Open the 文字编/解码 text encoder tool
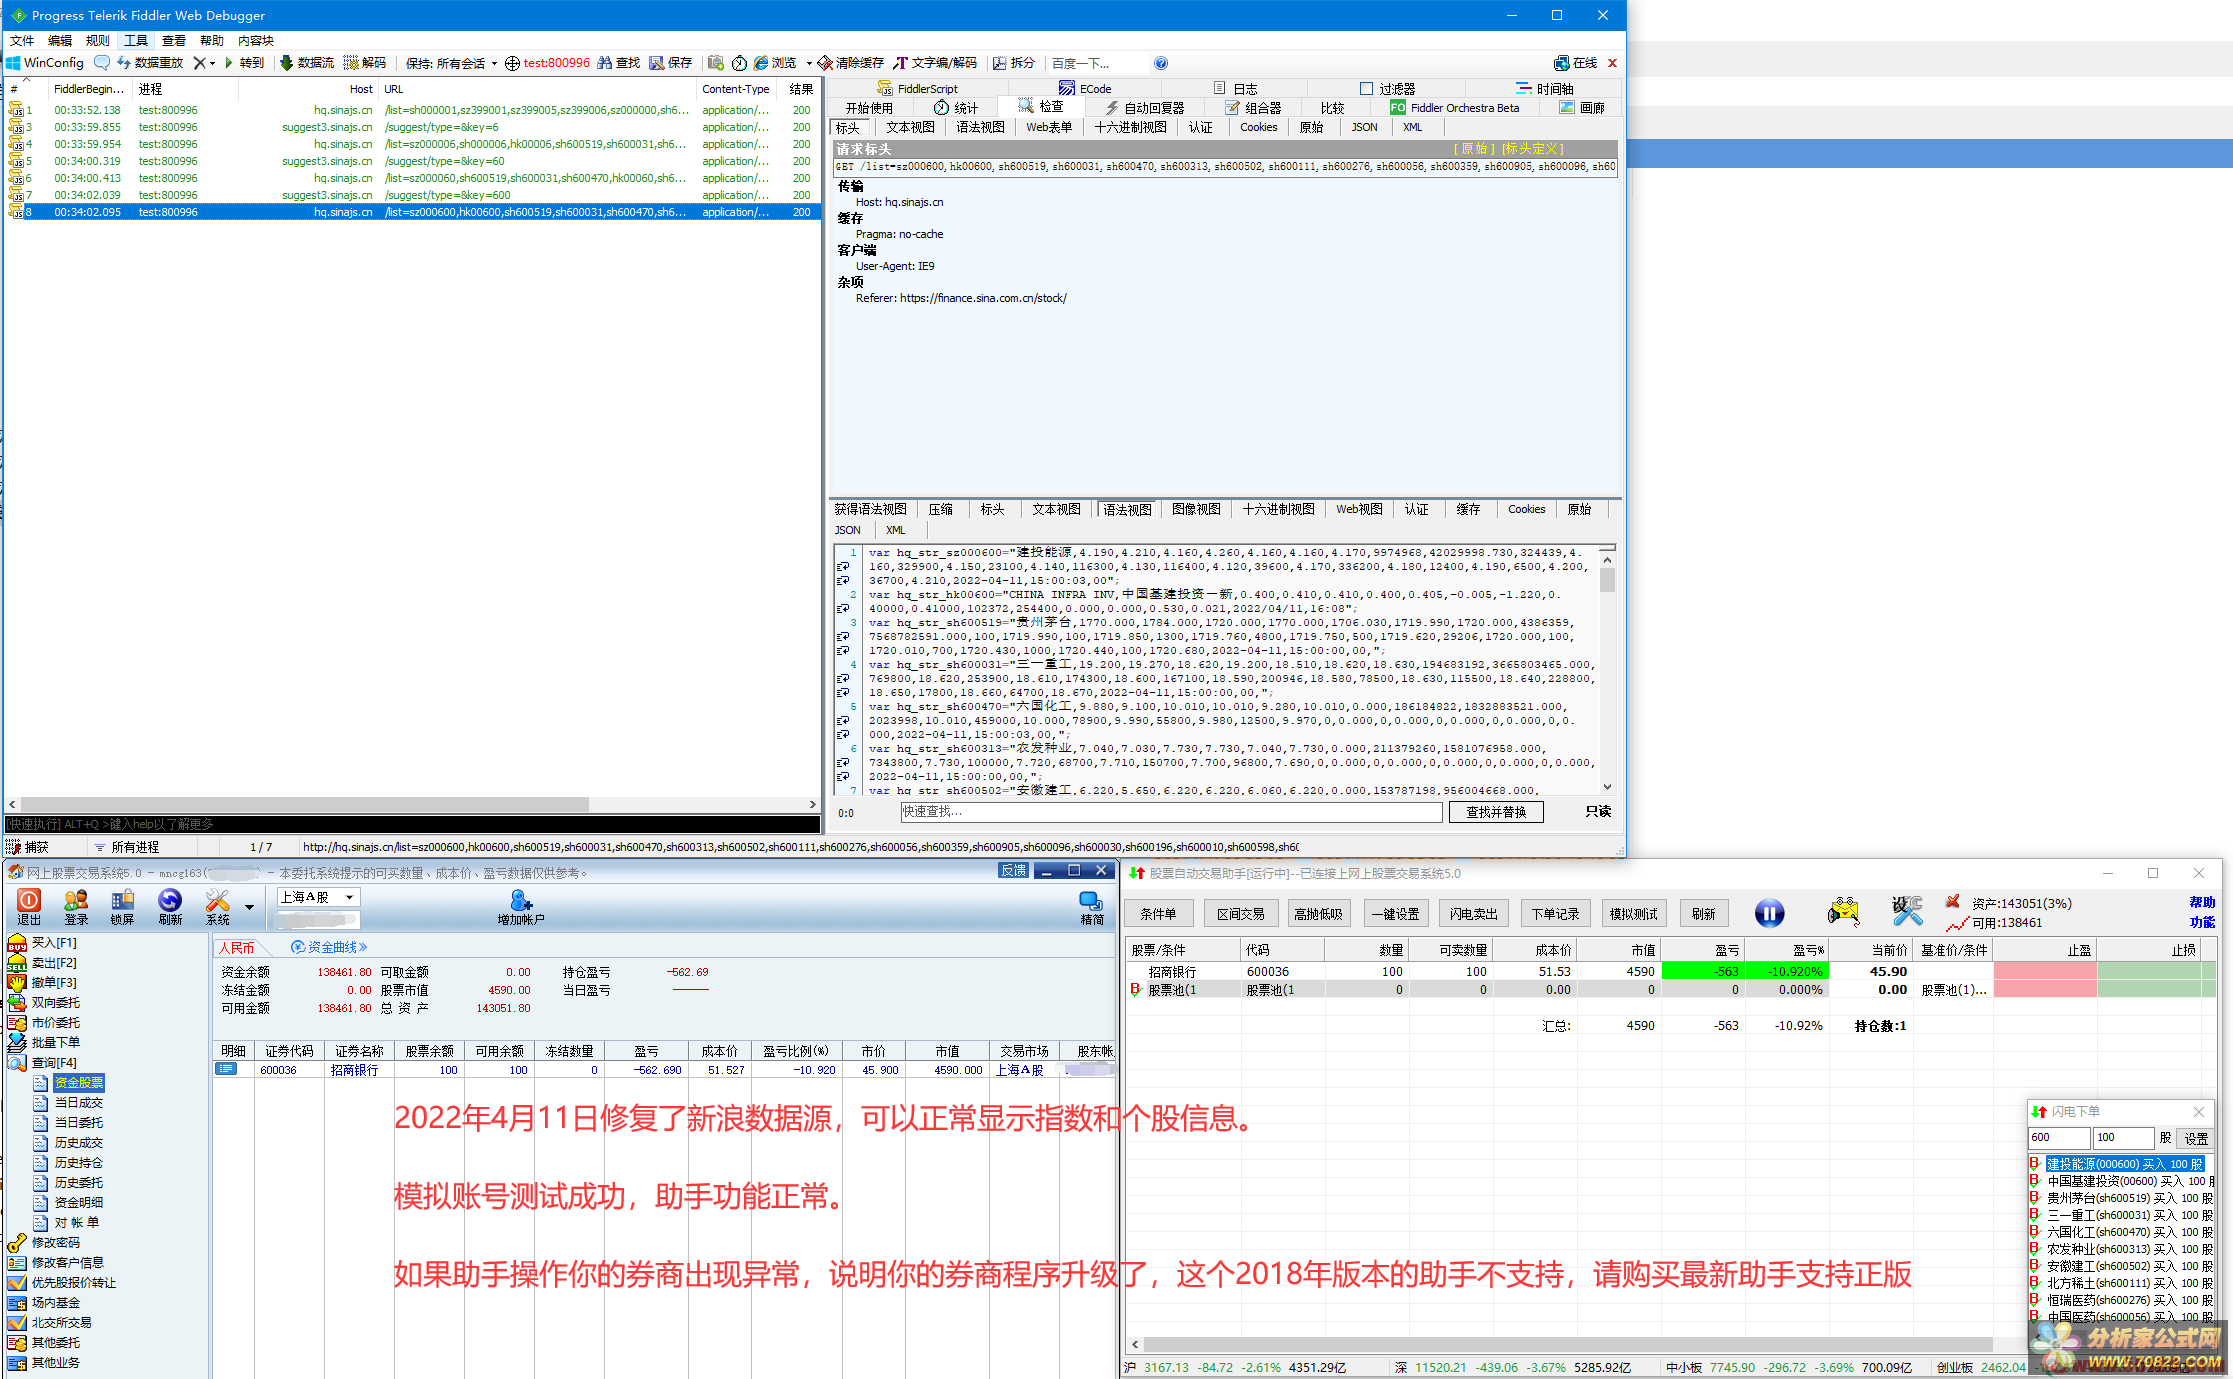Image resolution: width=2233 pixels, height=1379 pixels. tap(935, 63)
